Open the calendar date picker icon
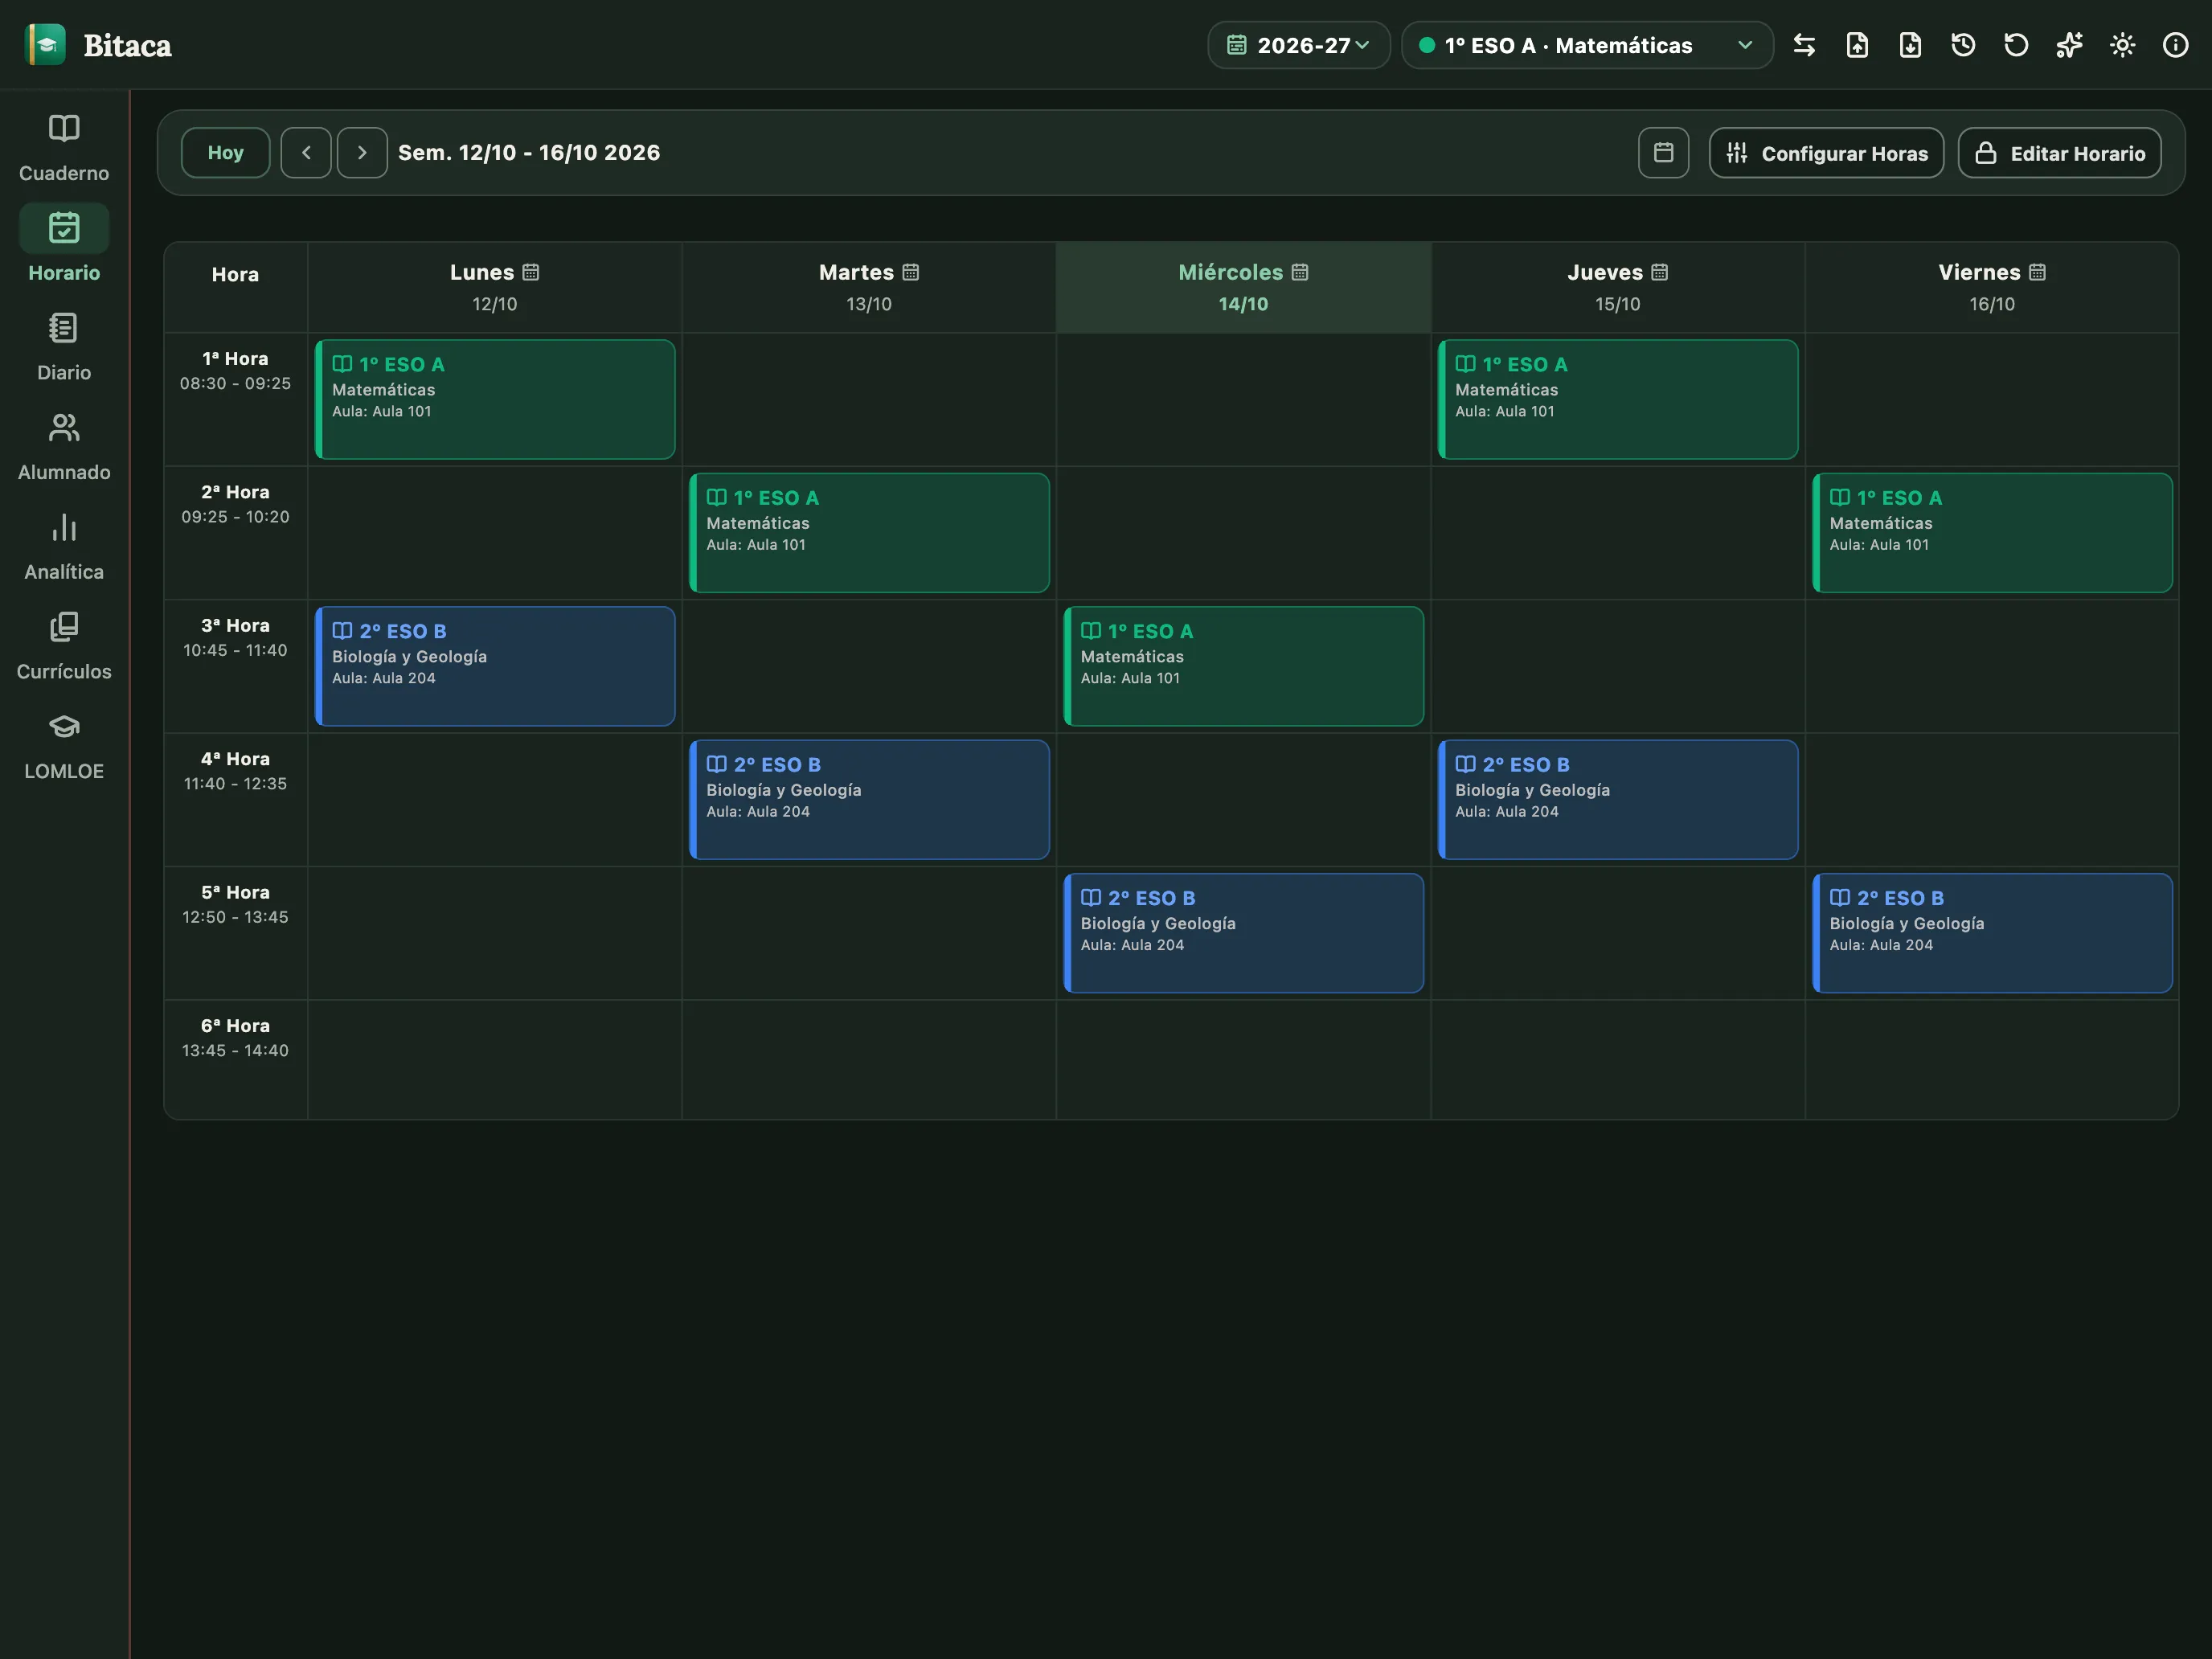Image resolution: width=2212 pixels, height=1659 pixels. point(1663,153)
